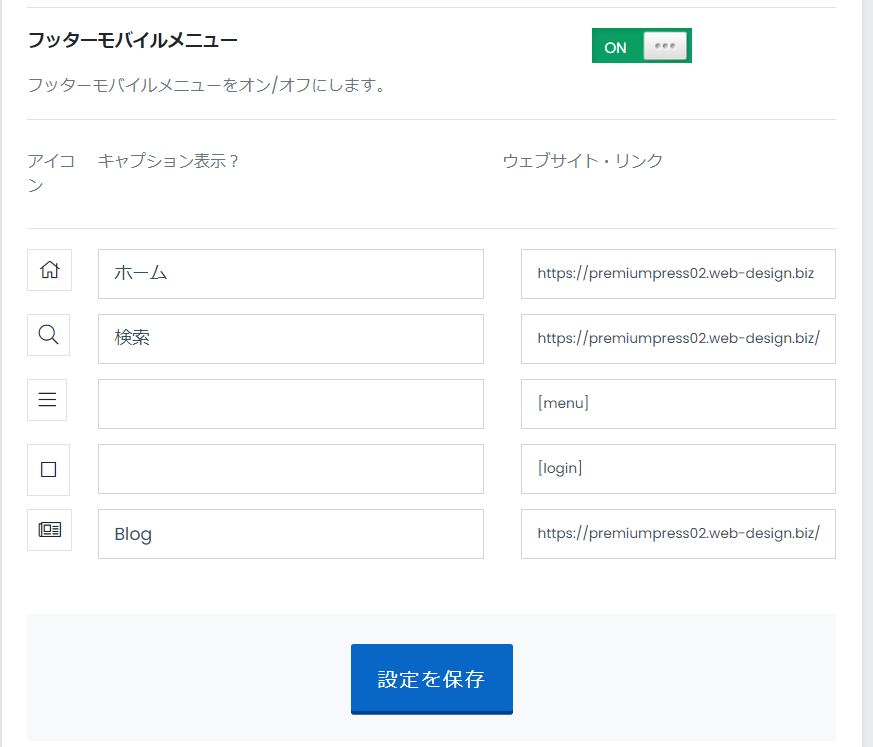Screen dimensions: 873x747
Task: Click the empty caption field beside [menu]
Action: click(291, 404)
